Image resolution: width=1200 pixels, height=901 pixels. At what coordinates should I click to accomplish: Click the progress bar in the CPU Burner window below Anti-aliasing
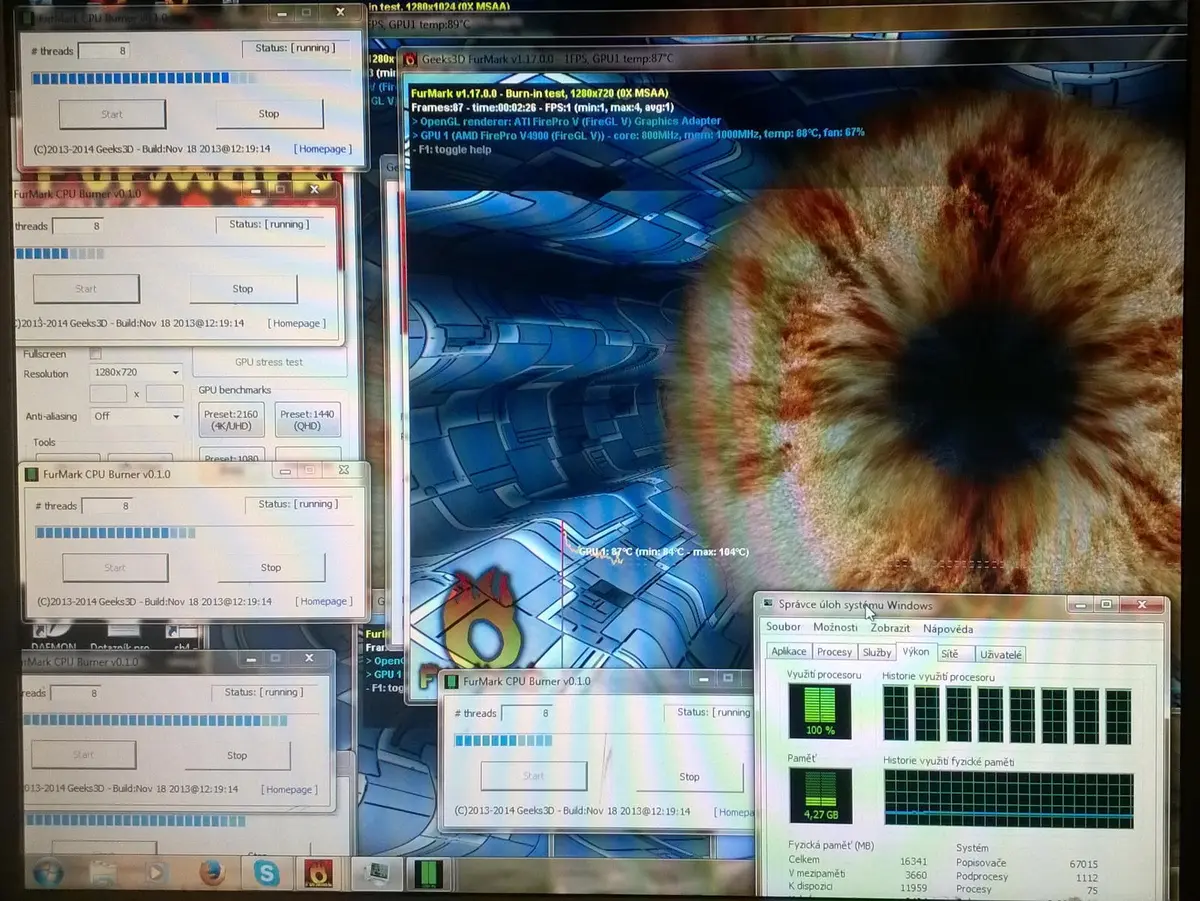[x=194, y=532]
